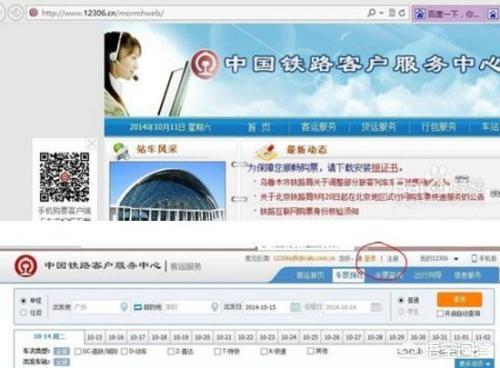Image resolution: width=500 pixels, height=368 pixels.
Task: Click the 站车风采 section icon
Action: [121, 151]
